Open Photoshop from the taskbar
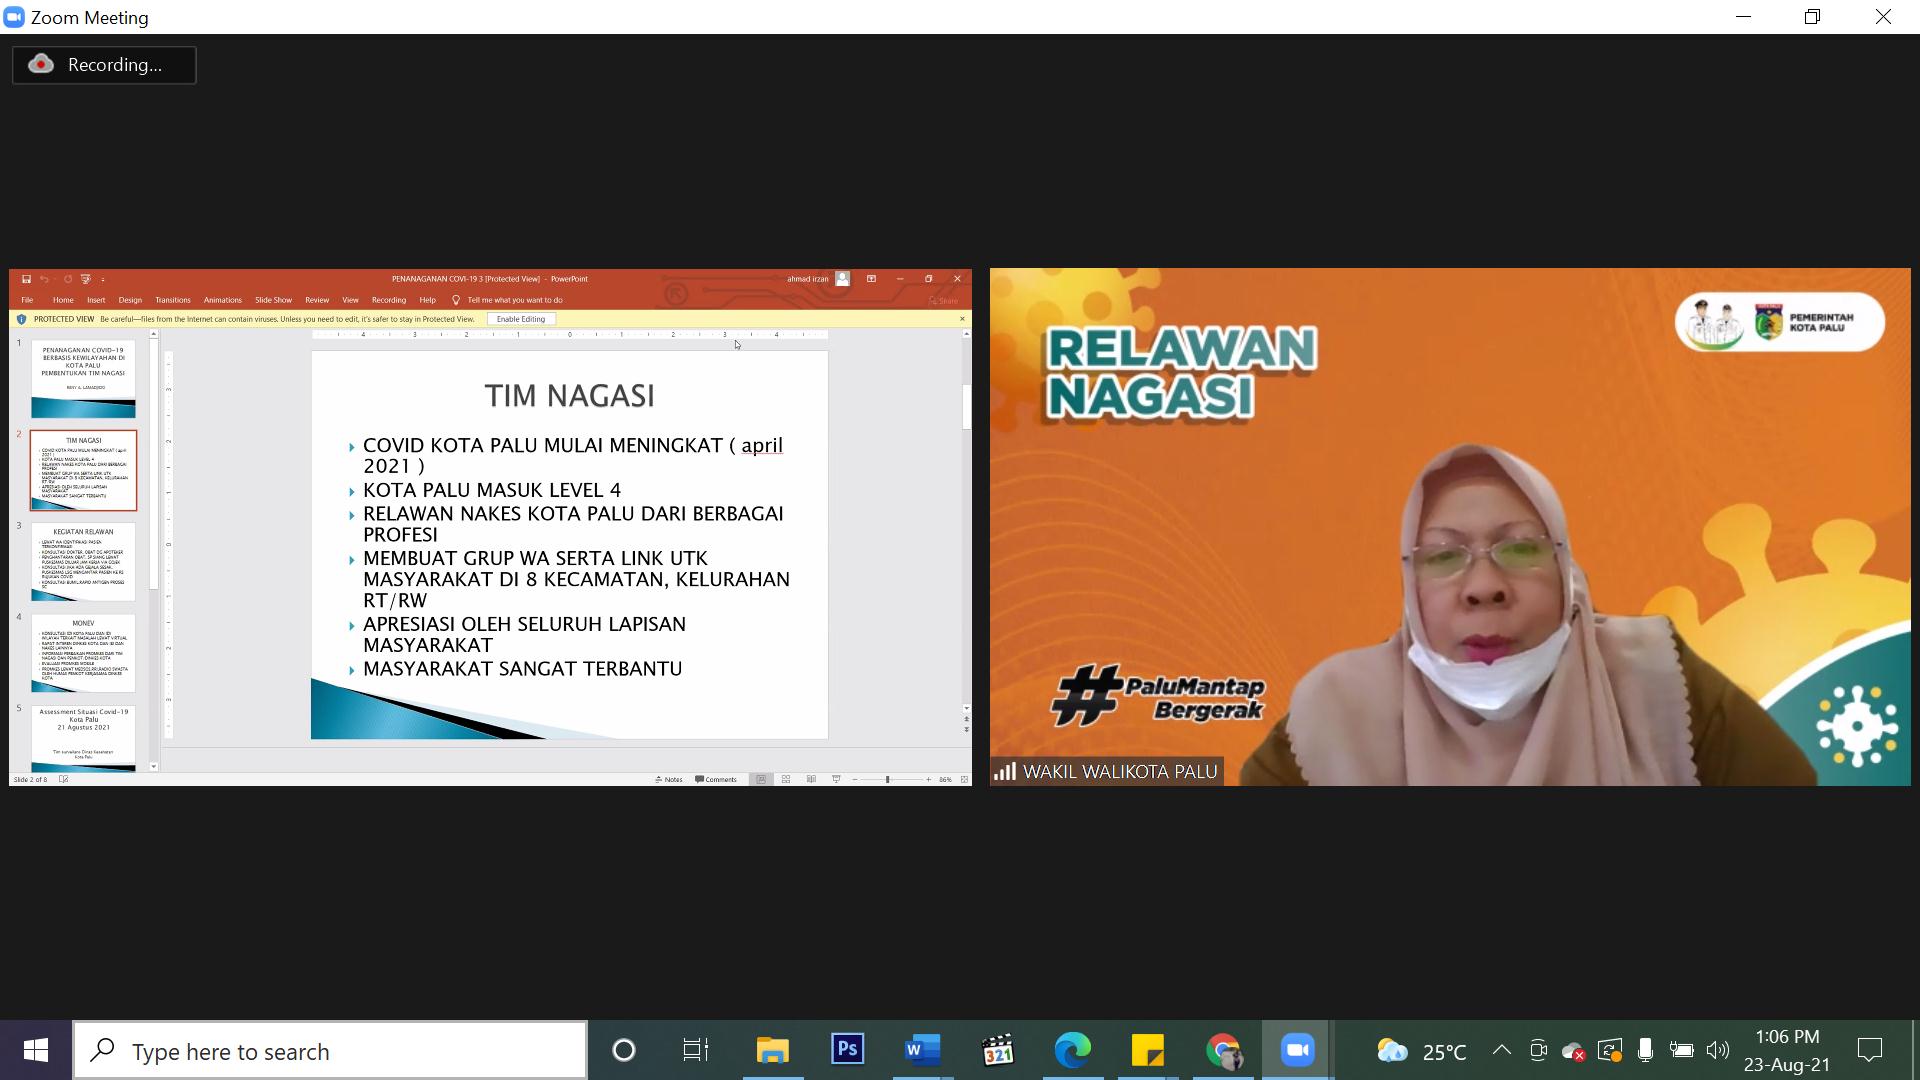The width and height of the screenshot is (1920, 1080). point(847,1050)
